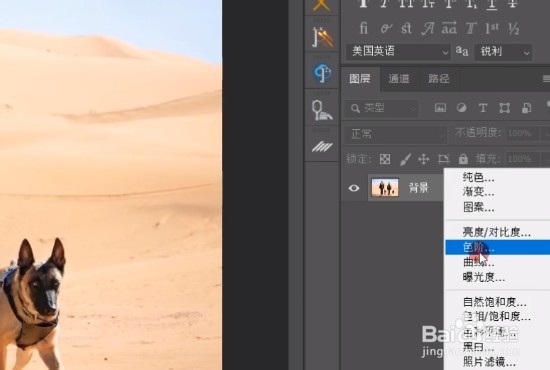Switch to the 图层 tab

click(x=360, y=79)
